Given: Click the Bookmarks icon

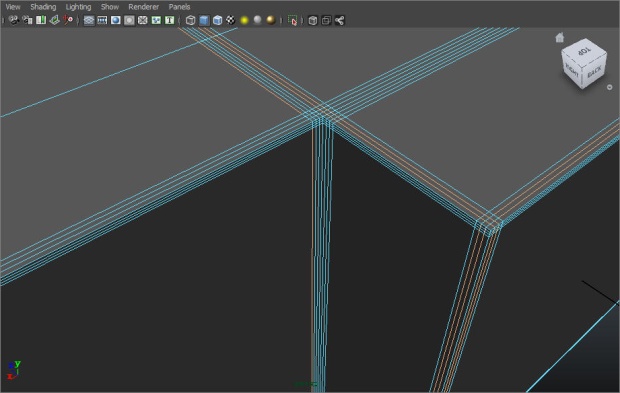Looking at the screenshot, I should tap(41, 20).
